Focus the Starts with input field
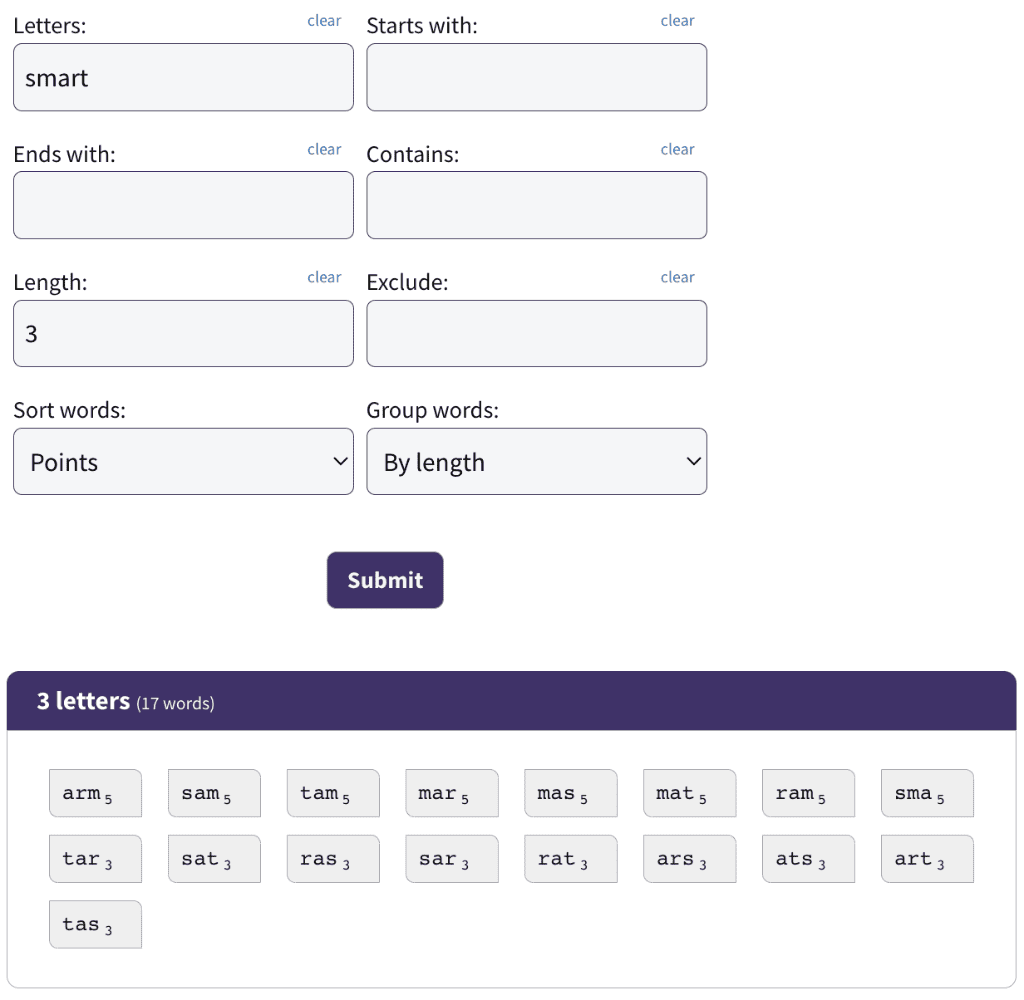Viewport: 1024px width, 1000px height. point(536,77)
